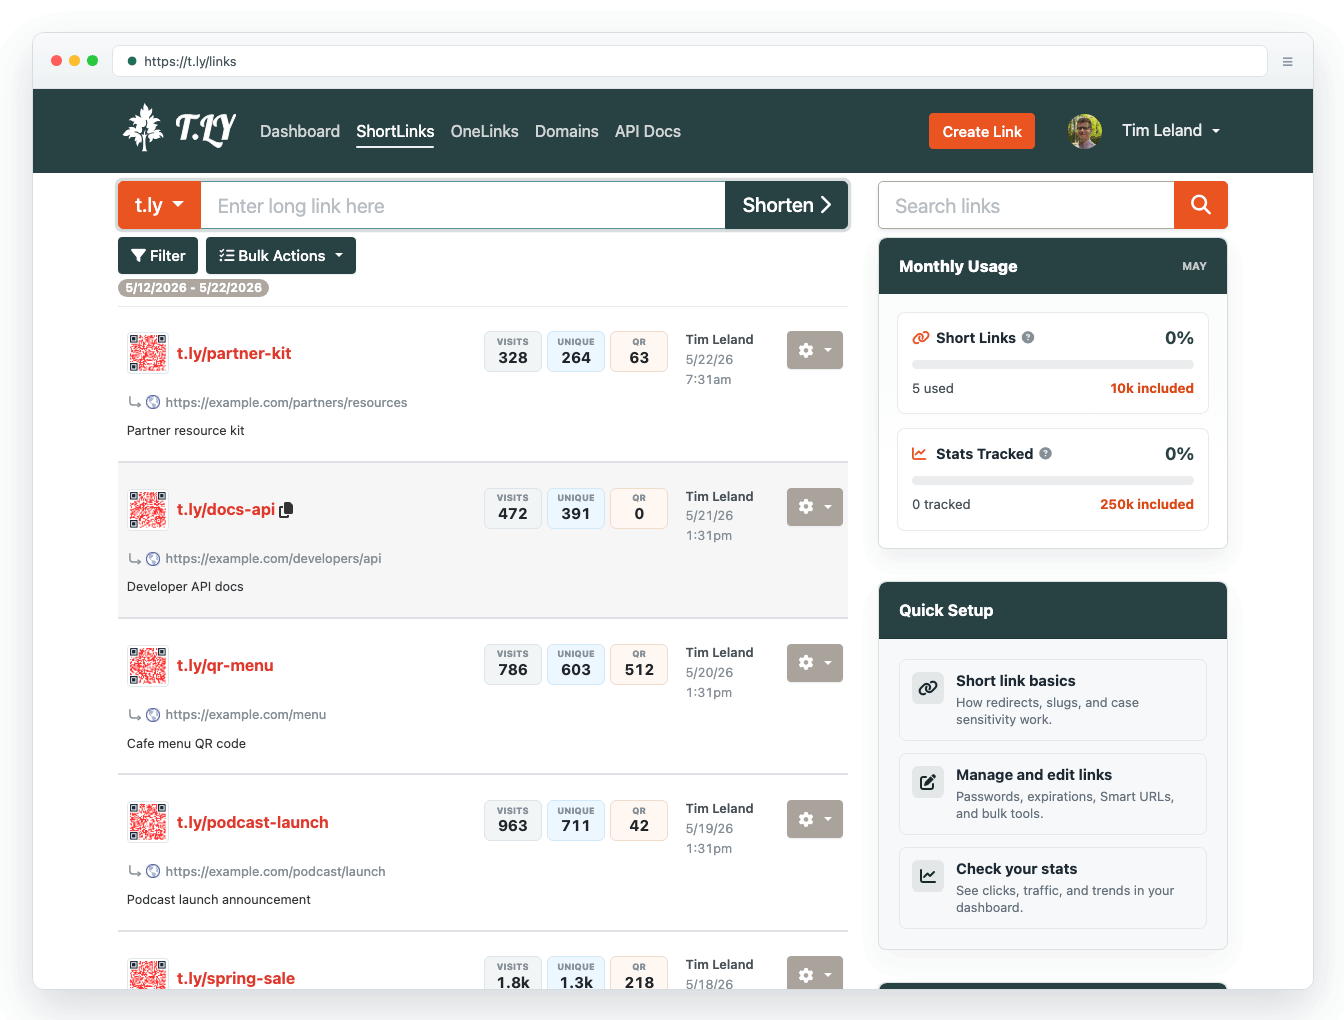The width and height of the screenshot is (1344, 1020).
Task: Open the gear settings menu for t.ly/podcast-launch
Action: click(815, 819)
